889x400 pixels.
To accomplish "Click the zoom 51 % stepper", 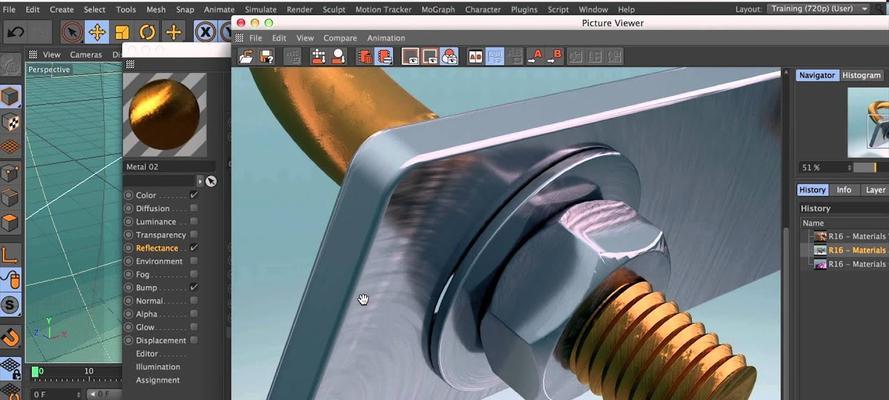I will (x=849, y=168).
